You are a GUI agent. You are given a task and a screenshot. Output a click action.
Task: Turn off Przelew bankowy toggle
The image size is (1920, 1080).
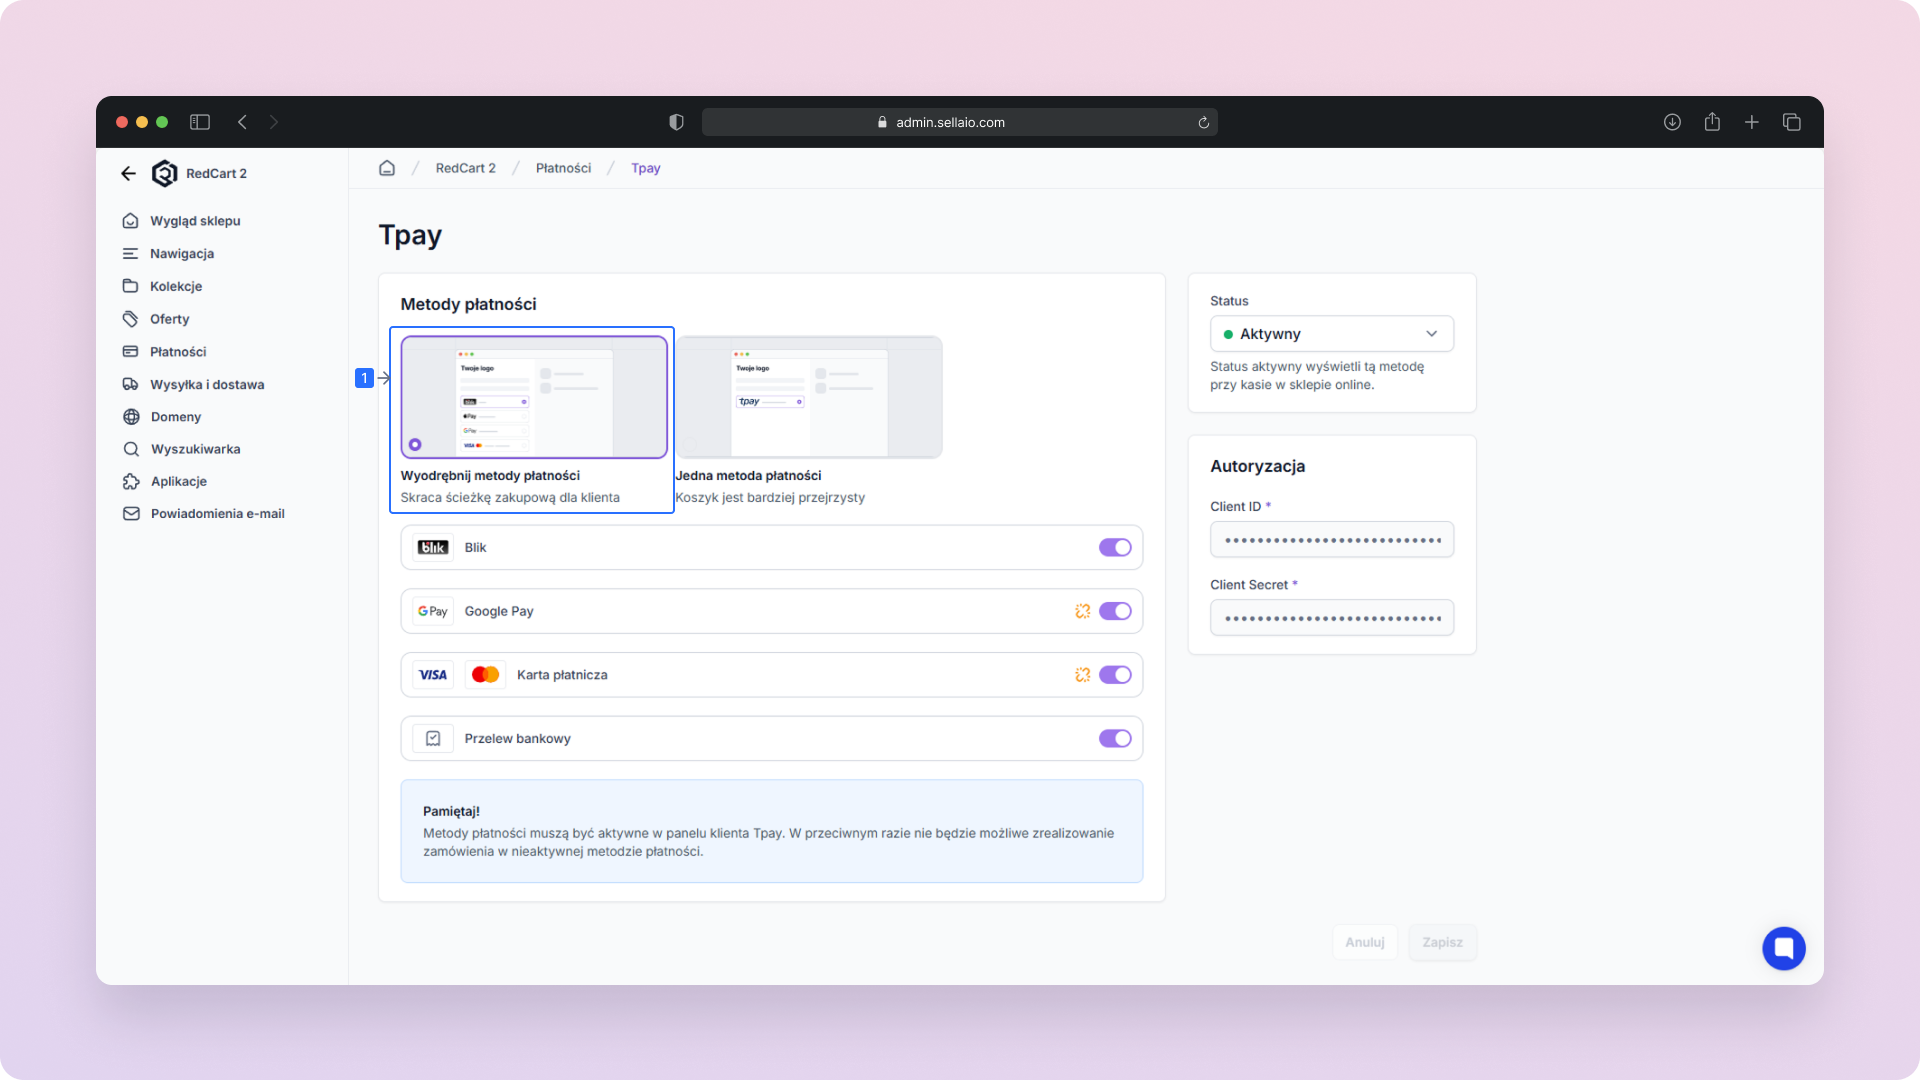(1115, 738)
